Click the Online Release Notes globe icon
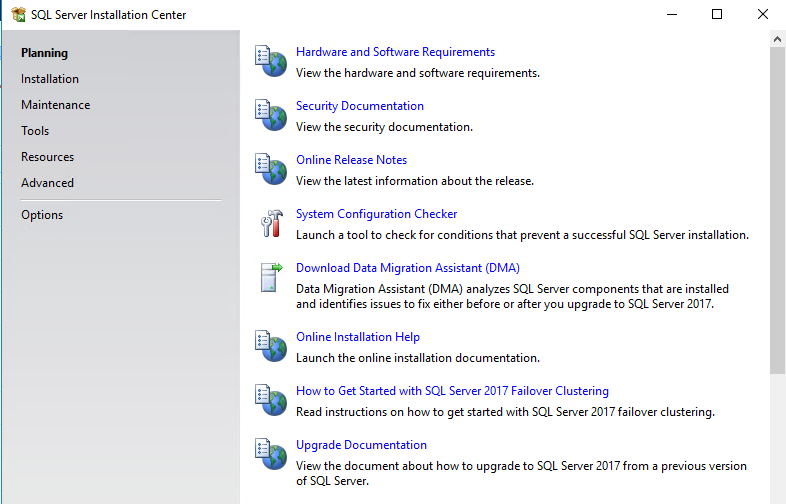 271,169
